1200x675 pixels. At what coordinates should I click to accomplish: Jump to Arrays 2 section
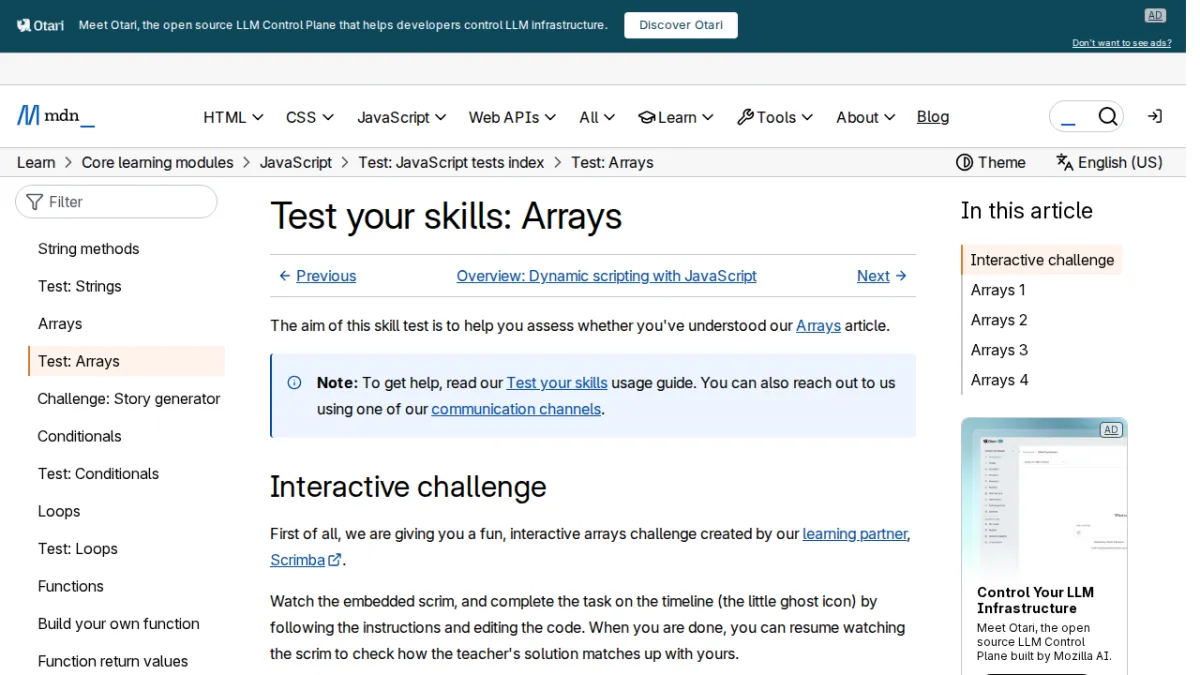point(999,320)
